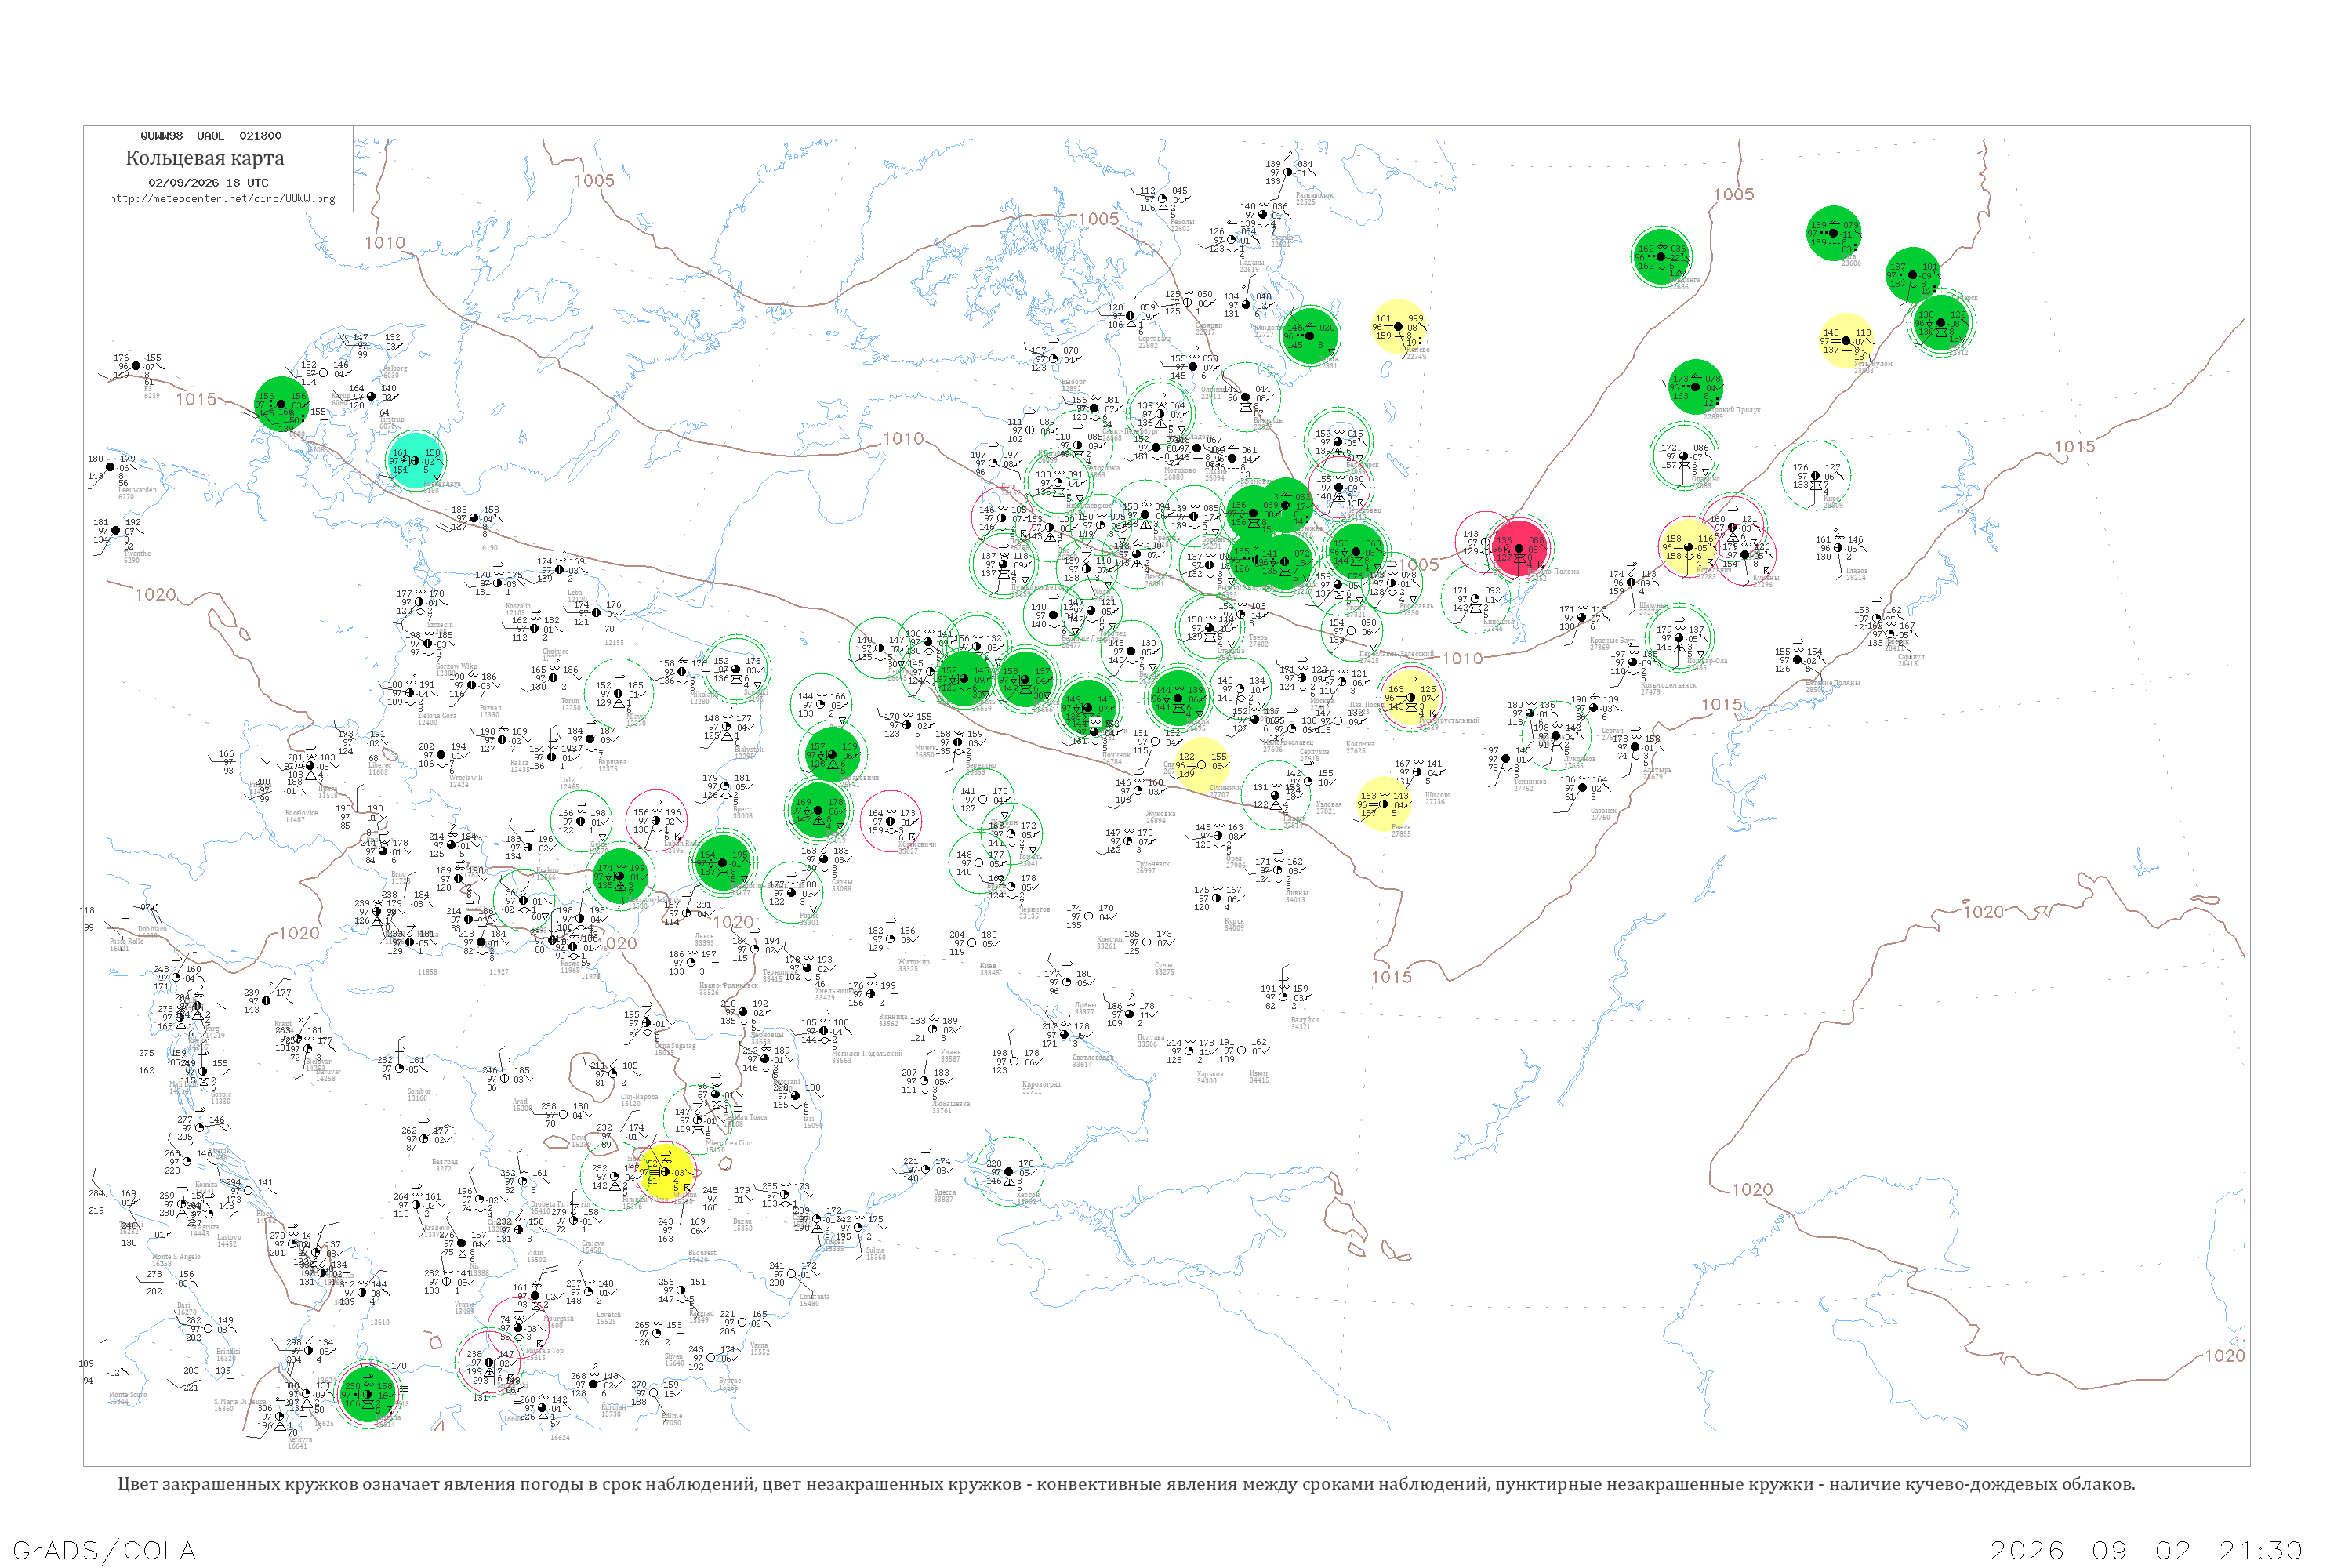Image resolution: width=2352 pixels, height=1568 pixels.
Task: Click the yellow Котельнич station circle
Action: pos(1687,547)
